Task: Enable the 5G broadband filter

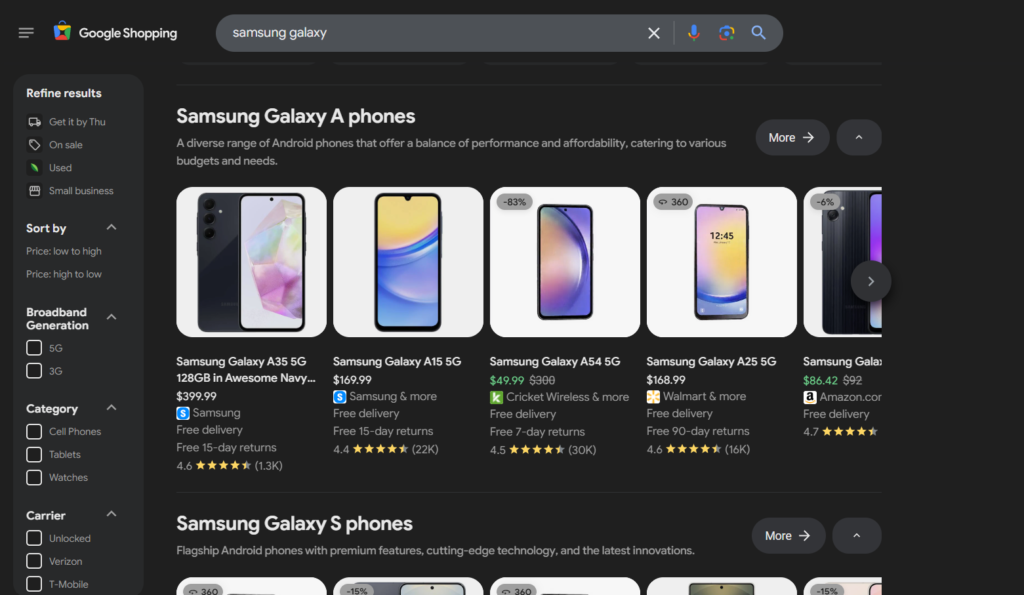Action: pyautogui.click(x=34, y=347)
